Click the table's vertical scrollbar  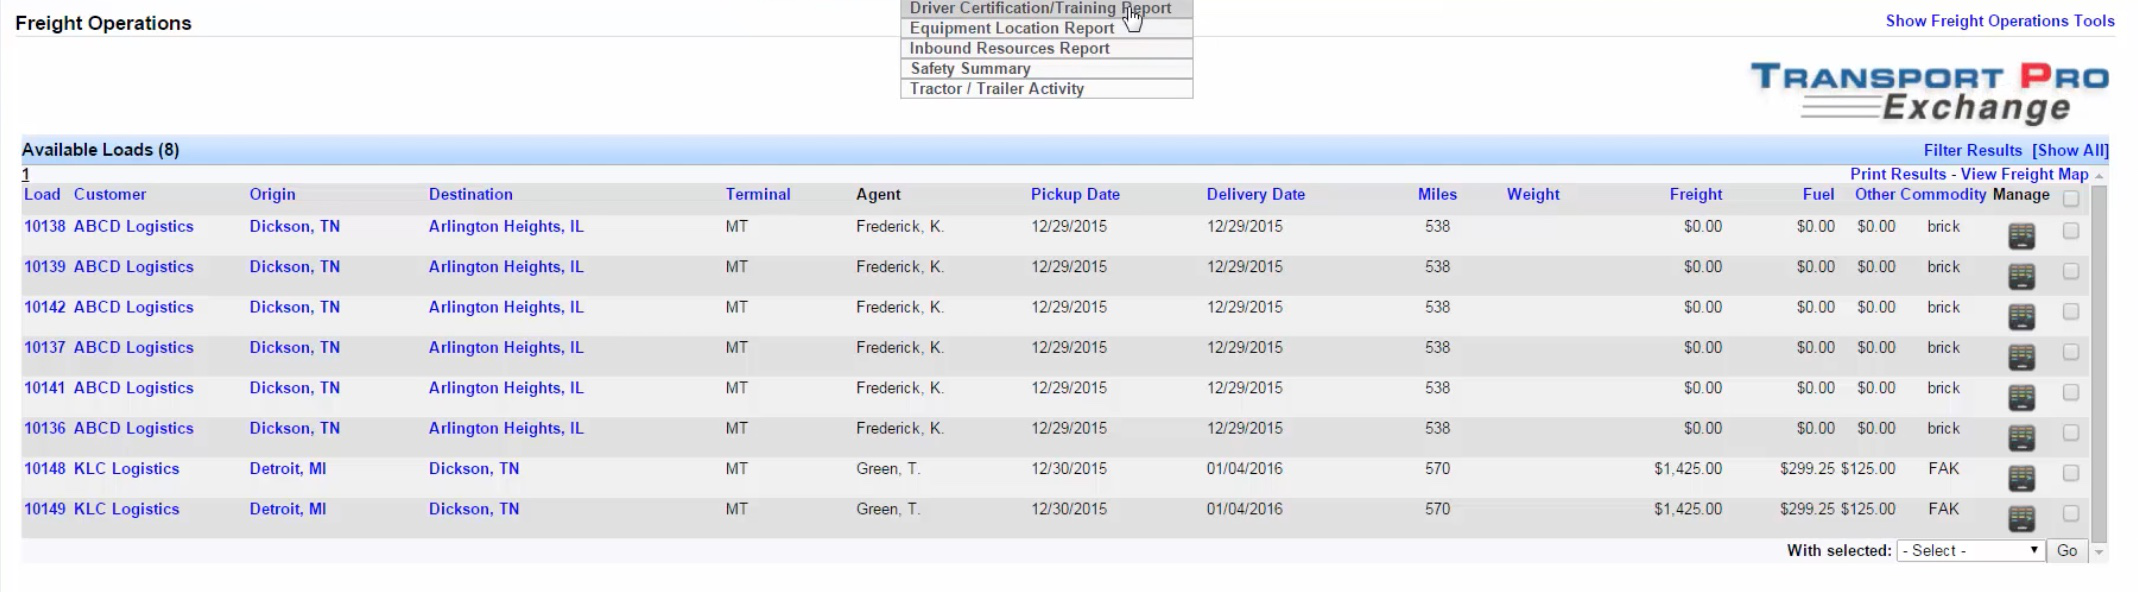tap(2099, 360)
